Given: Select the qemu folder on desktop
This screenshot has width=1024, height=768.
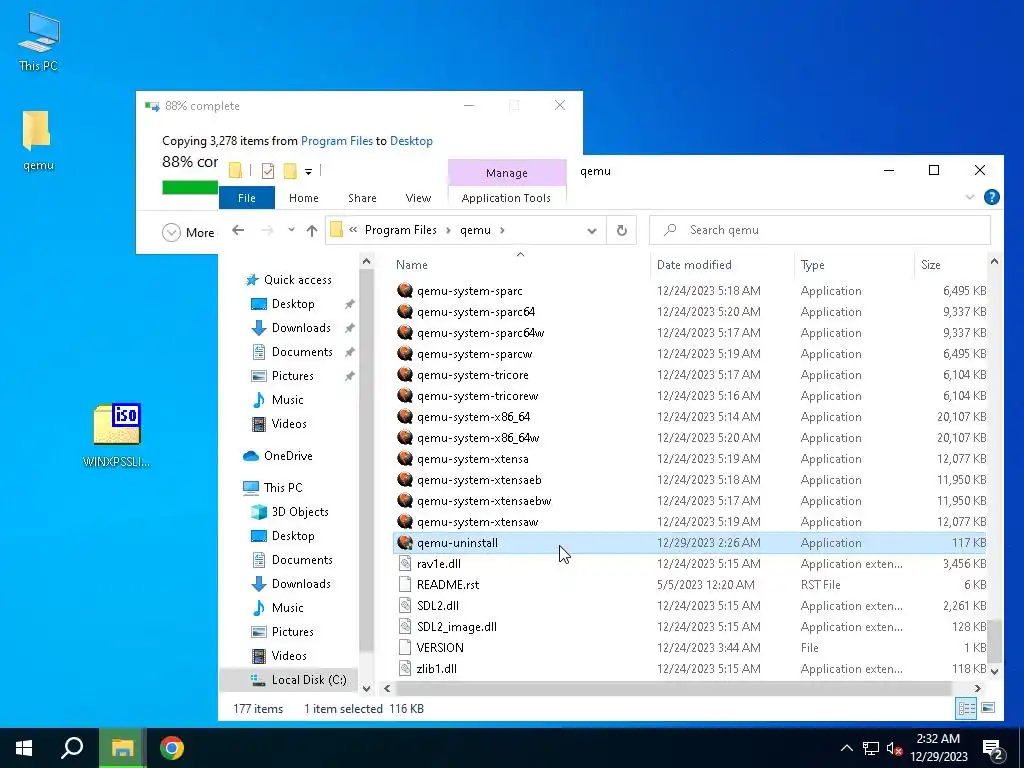Looking at the screenshot, I should tap(38, 140).
